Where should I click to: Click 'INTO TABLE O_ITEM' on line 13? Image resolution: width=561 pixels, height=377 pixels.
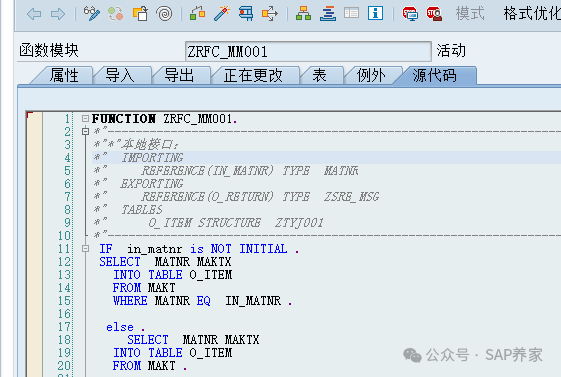172,275
